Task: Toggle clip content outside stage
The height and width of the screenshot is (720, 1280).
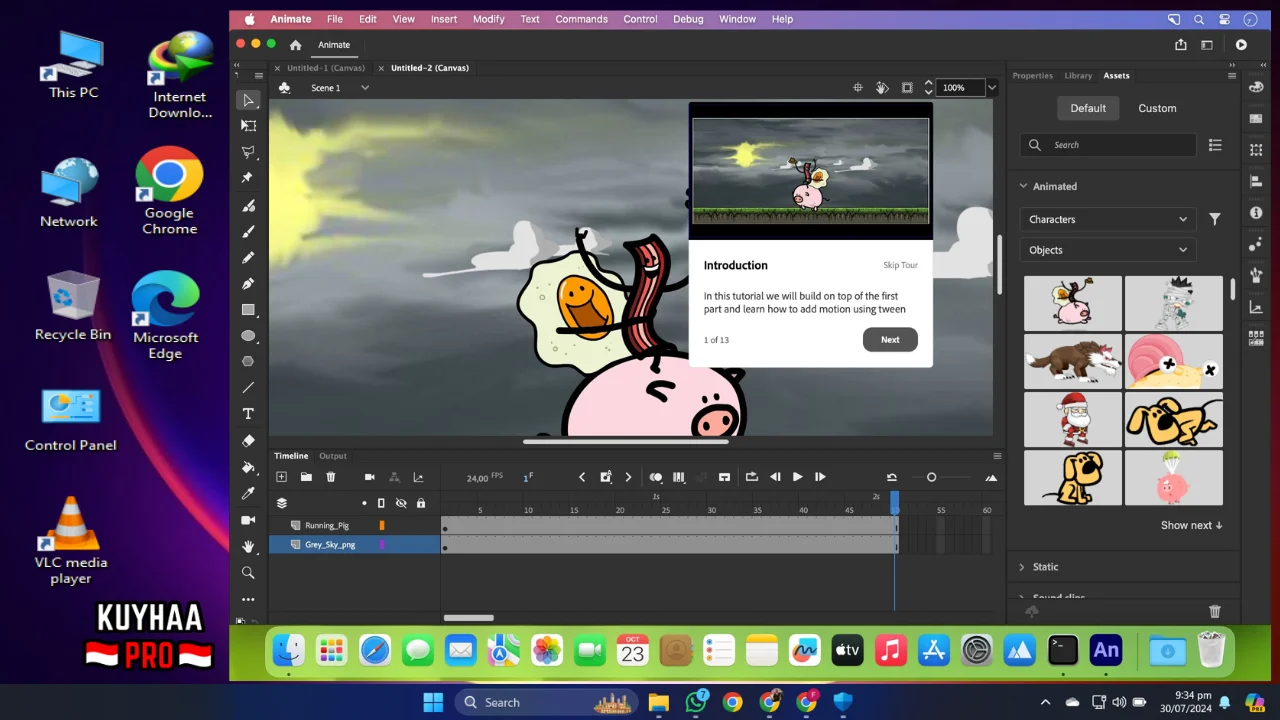Action: (x=907, y=88)
